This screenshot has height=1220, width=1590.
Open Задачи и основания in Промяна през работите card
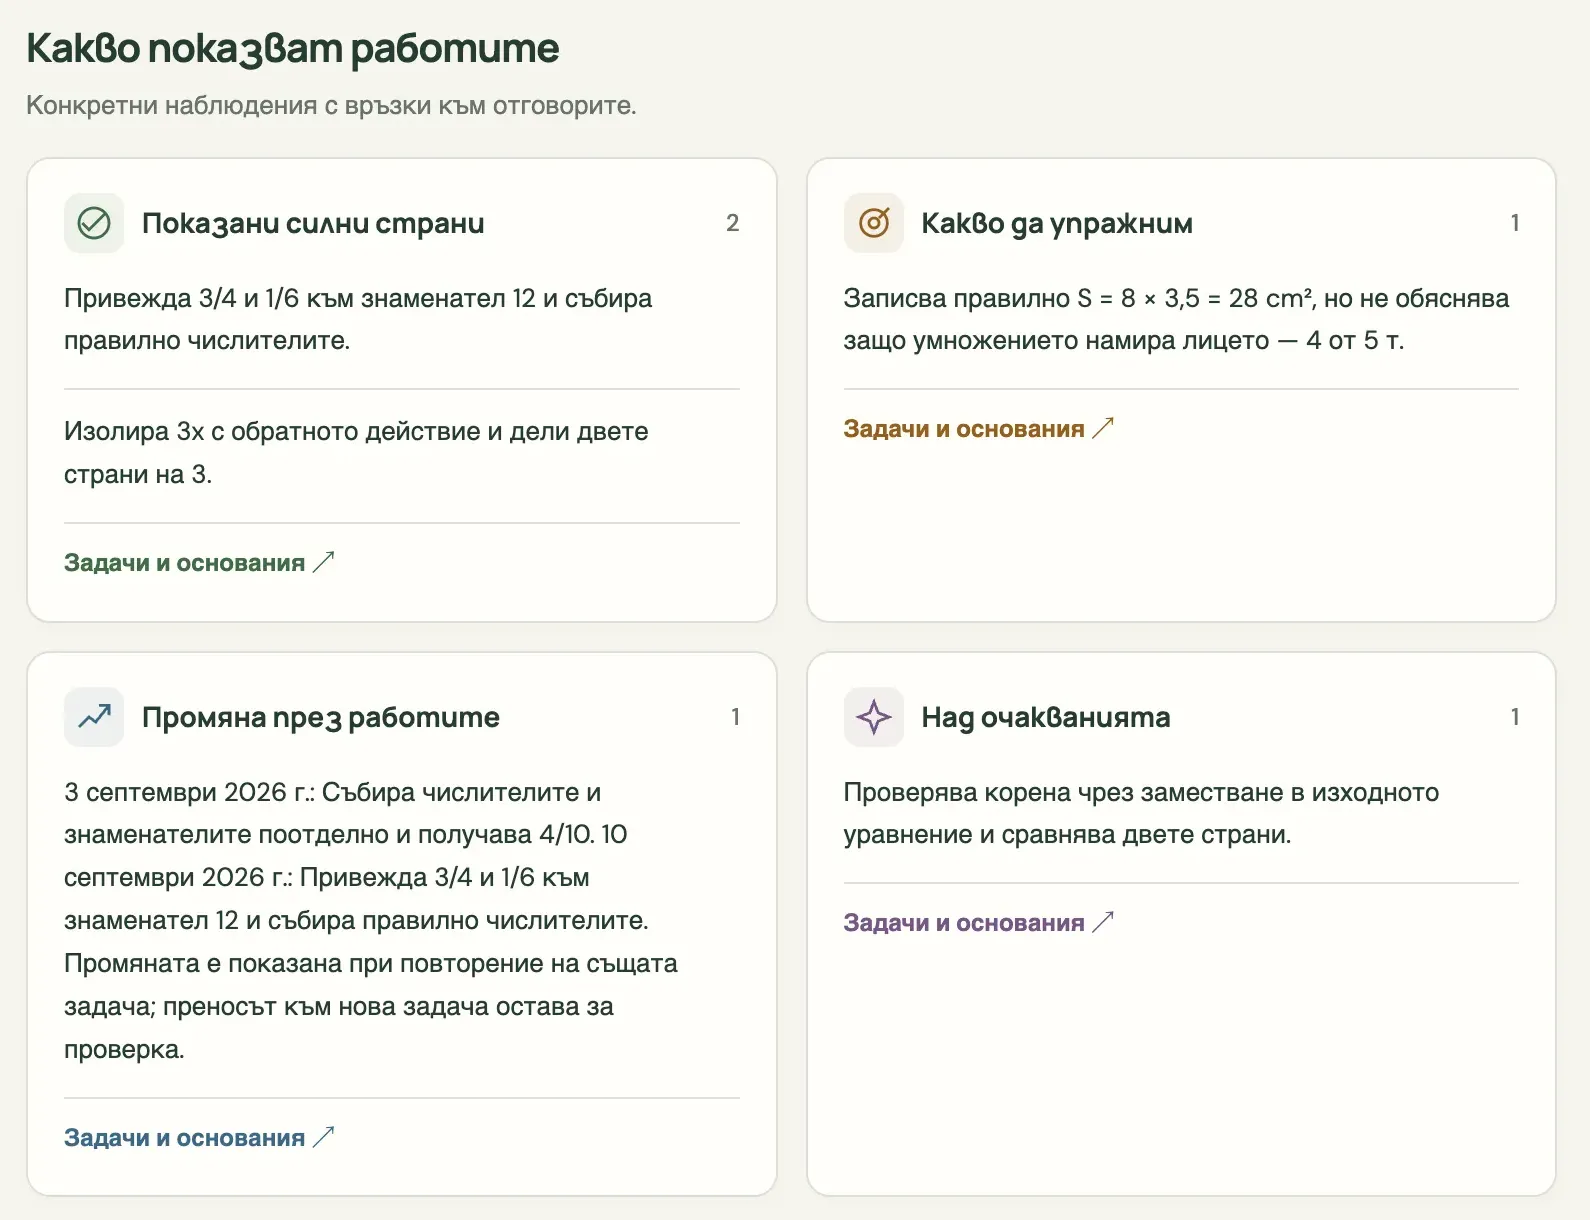pyautogui.click(x=199, y=1138)
